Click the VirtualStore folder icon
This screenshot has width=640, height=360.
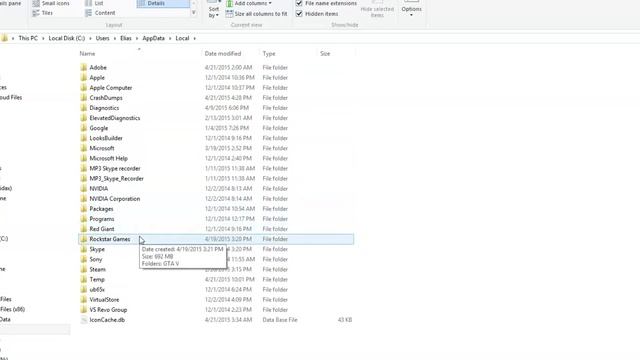pos(84,300)
